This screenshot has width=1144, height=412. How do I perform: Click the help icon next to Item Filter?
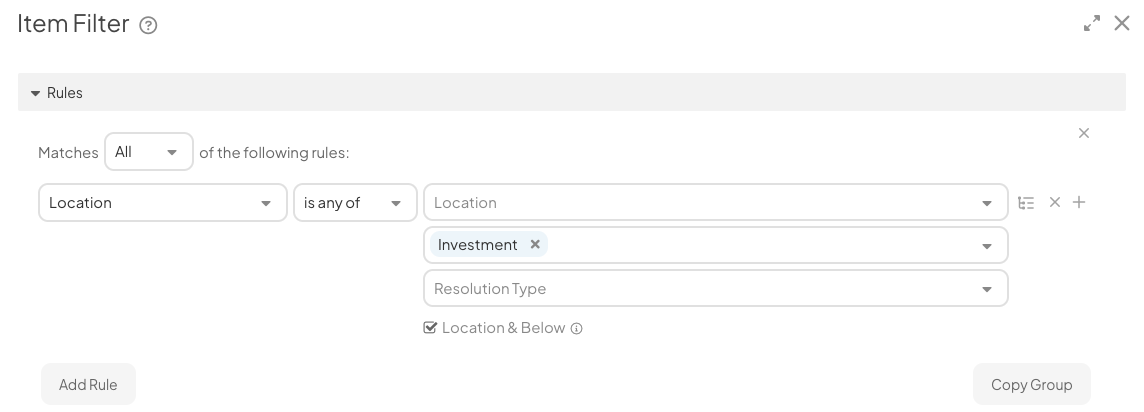click(148, 26)
